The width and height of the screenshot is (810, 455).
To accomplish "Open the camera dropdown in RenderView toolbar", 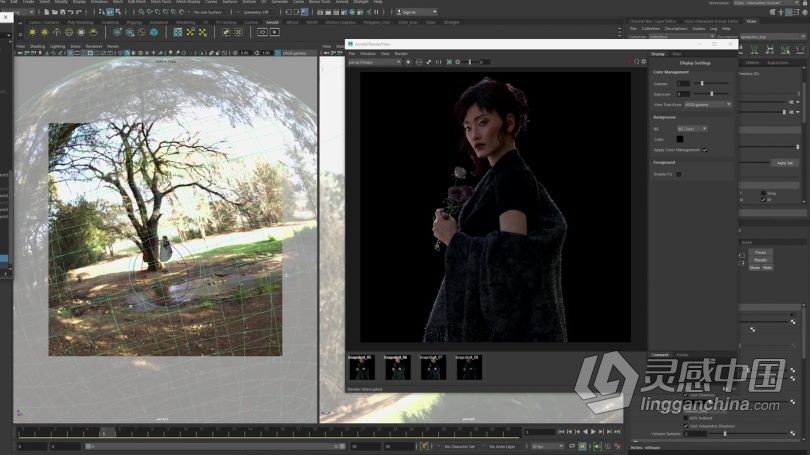I will pyautogui.click(x=374, y=62).
